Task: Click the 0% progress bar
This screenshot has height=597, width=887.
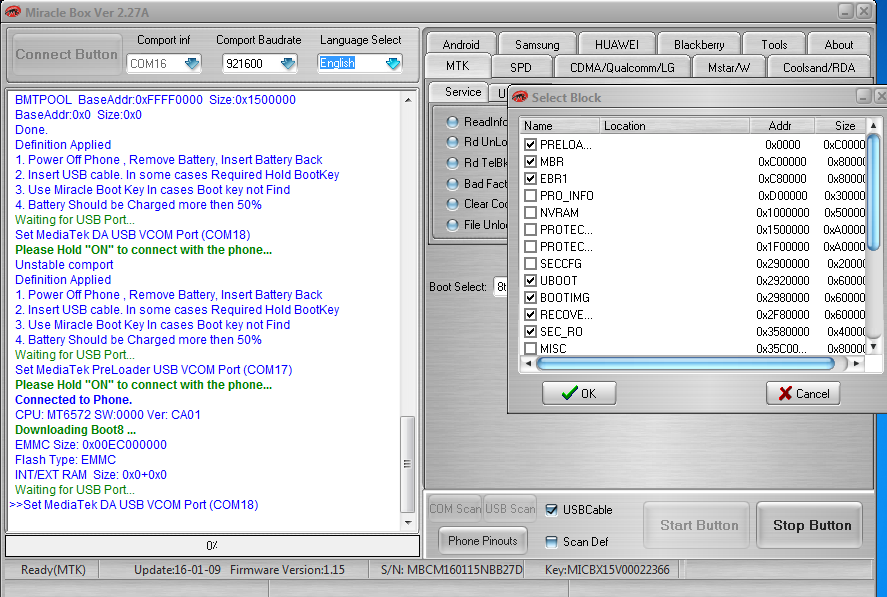Action: (212, 546)
